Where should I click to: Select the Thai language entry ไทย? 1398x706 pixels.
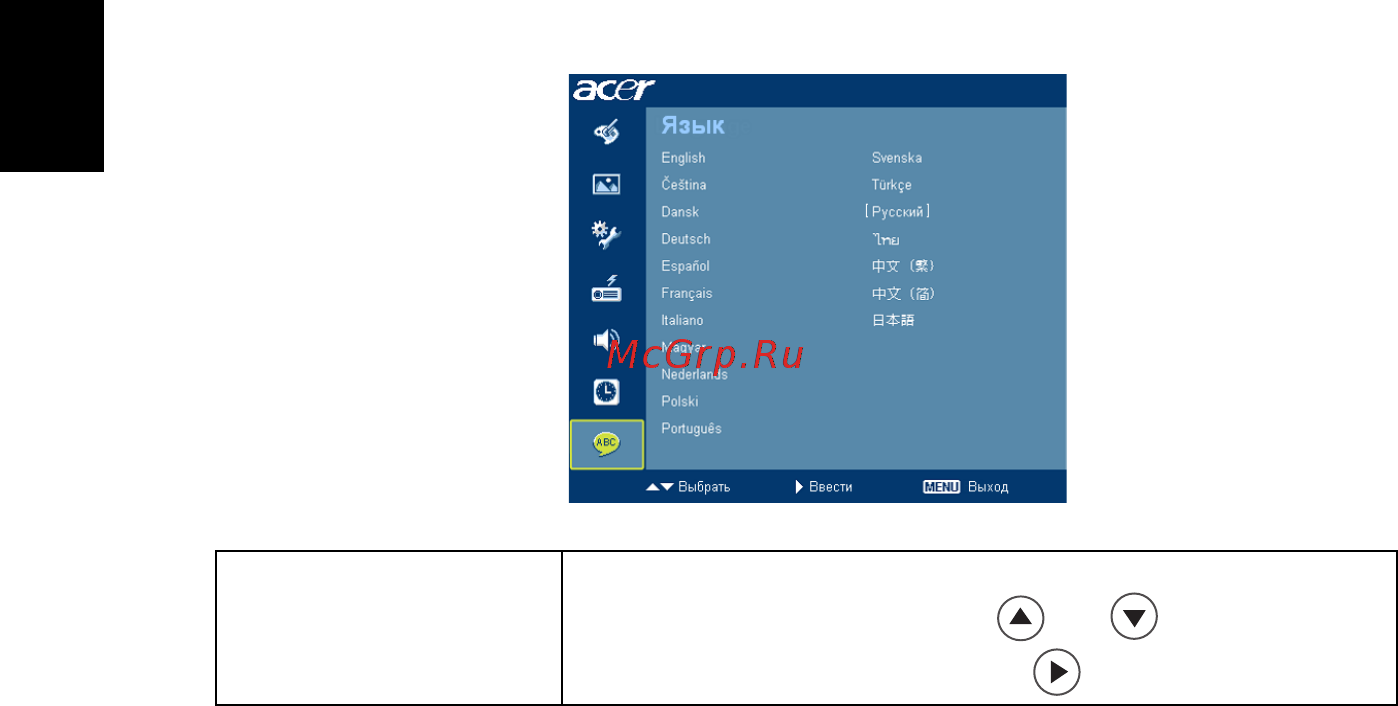pyautogui.click(x=886, y=240)
